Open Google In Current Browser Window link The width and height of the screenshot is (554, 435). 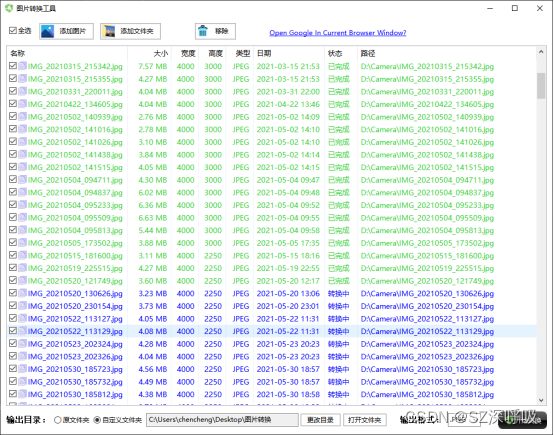pyautogui.click(x=338, y=33)
